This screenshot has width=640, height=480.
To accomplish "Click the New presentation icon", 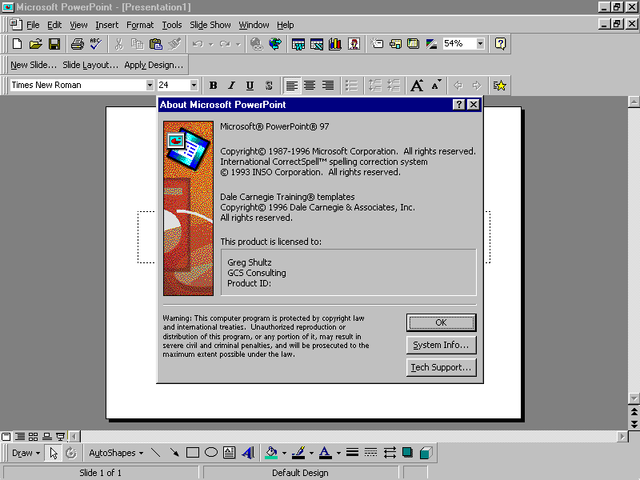I will coord(17,44).
